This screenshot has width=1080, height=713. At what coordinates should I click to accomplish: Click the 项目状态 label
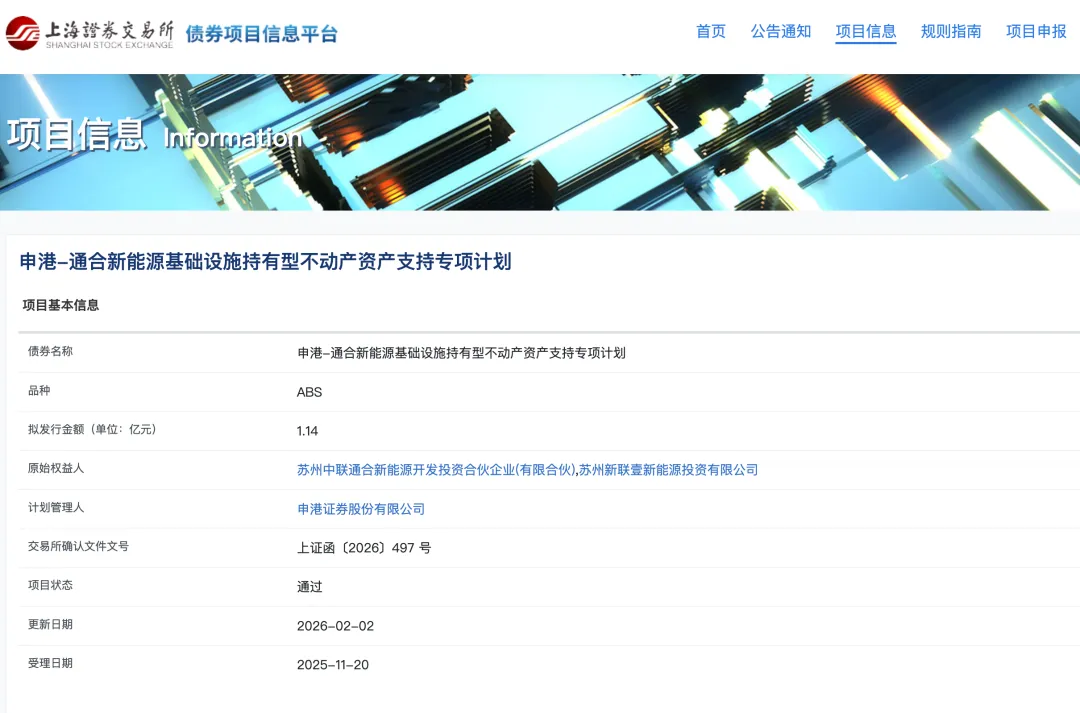pyautogui.click(x=50, y=586)
